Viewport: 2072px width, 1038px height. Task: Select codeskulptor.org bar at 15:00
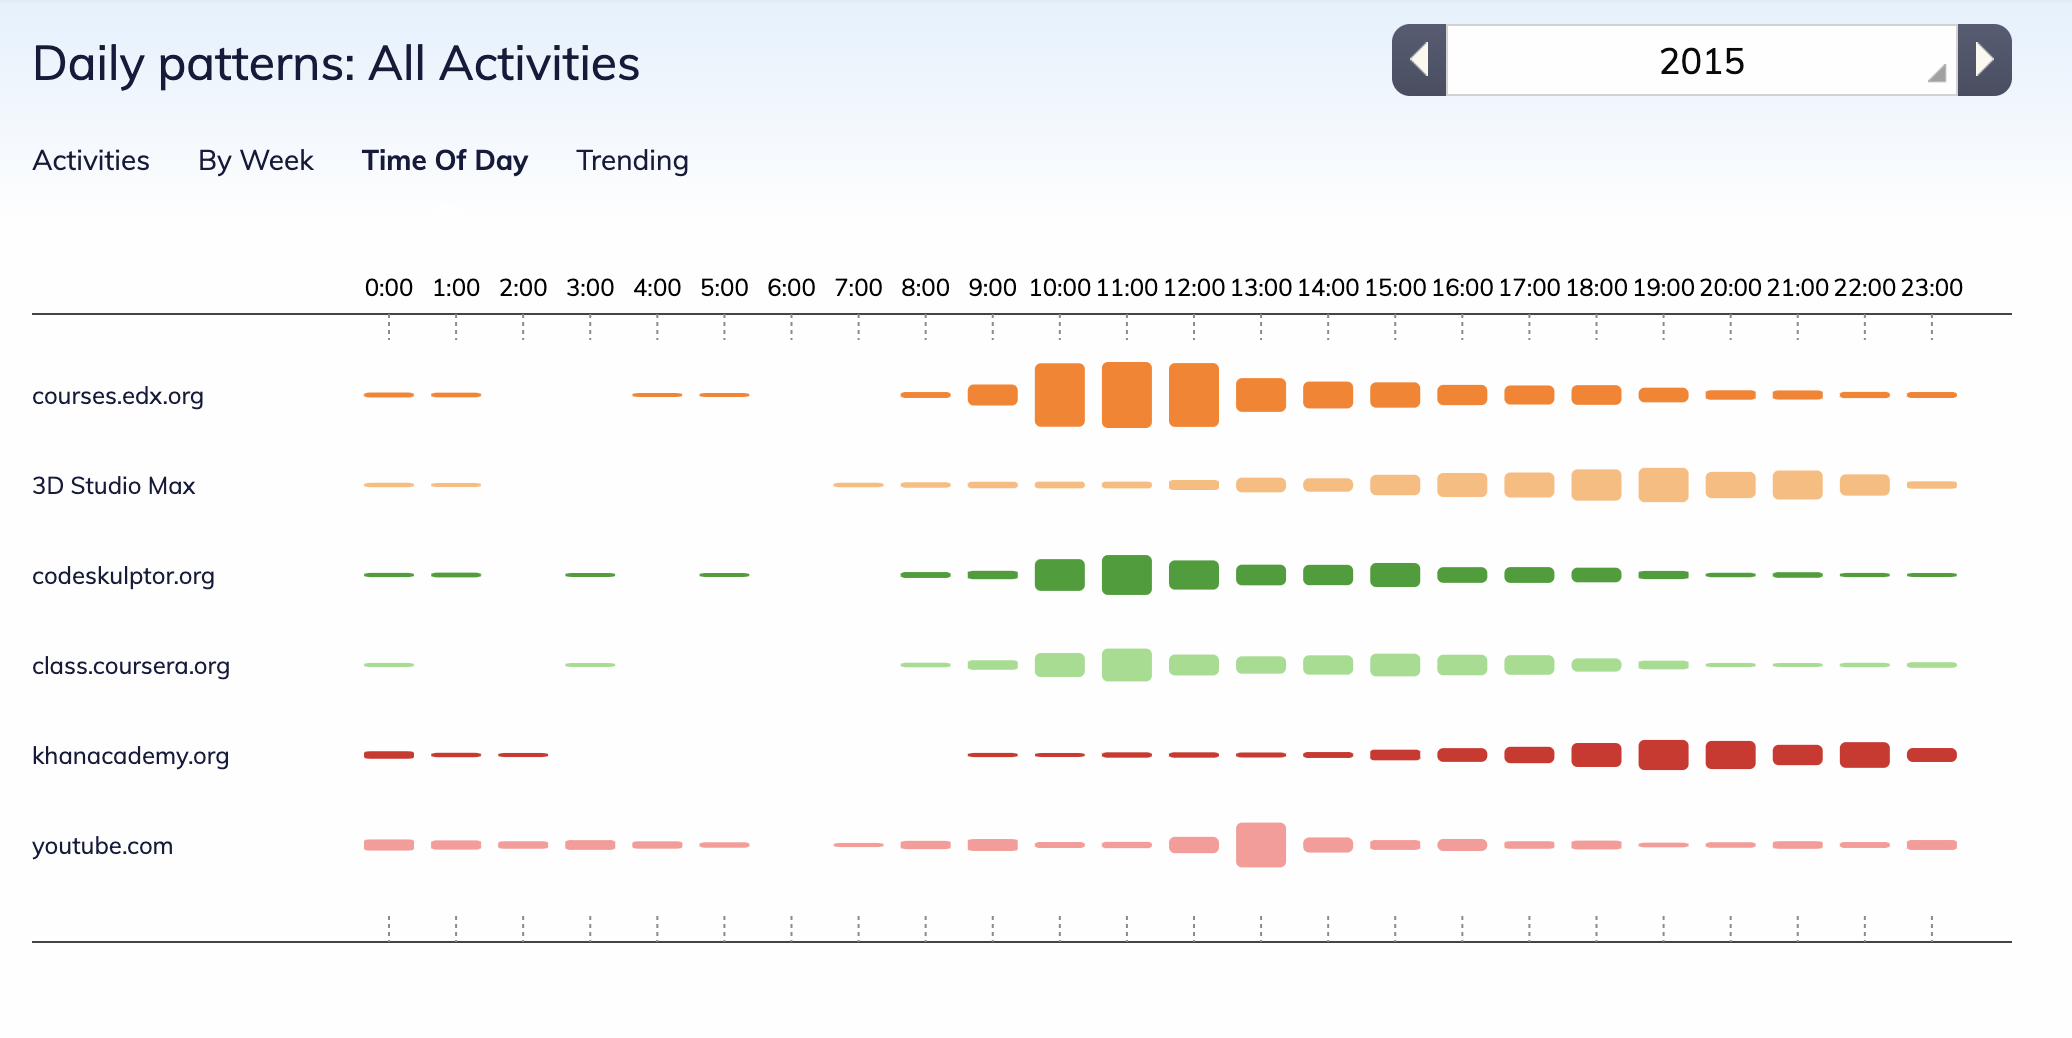pos(1395,575)
